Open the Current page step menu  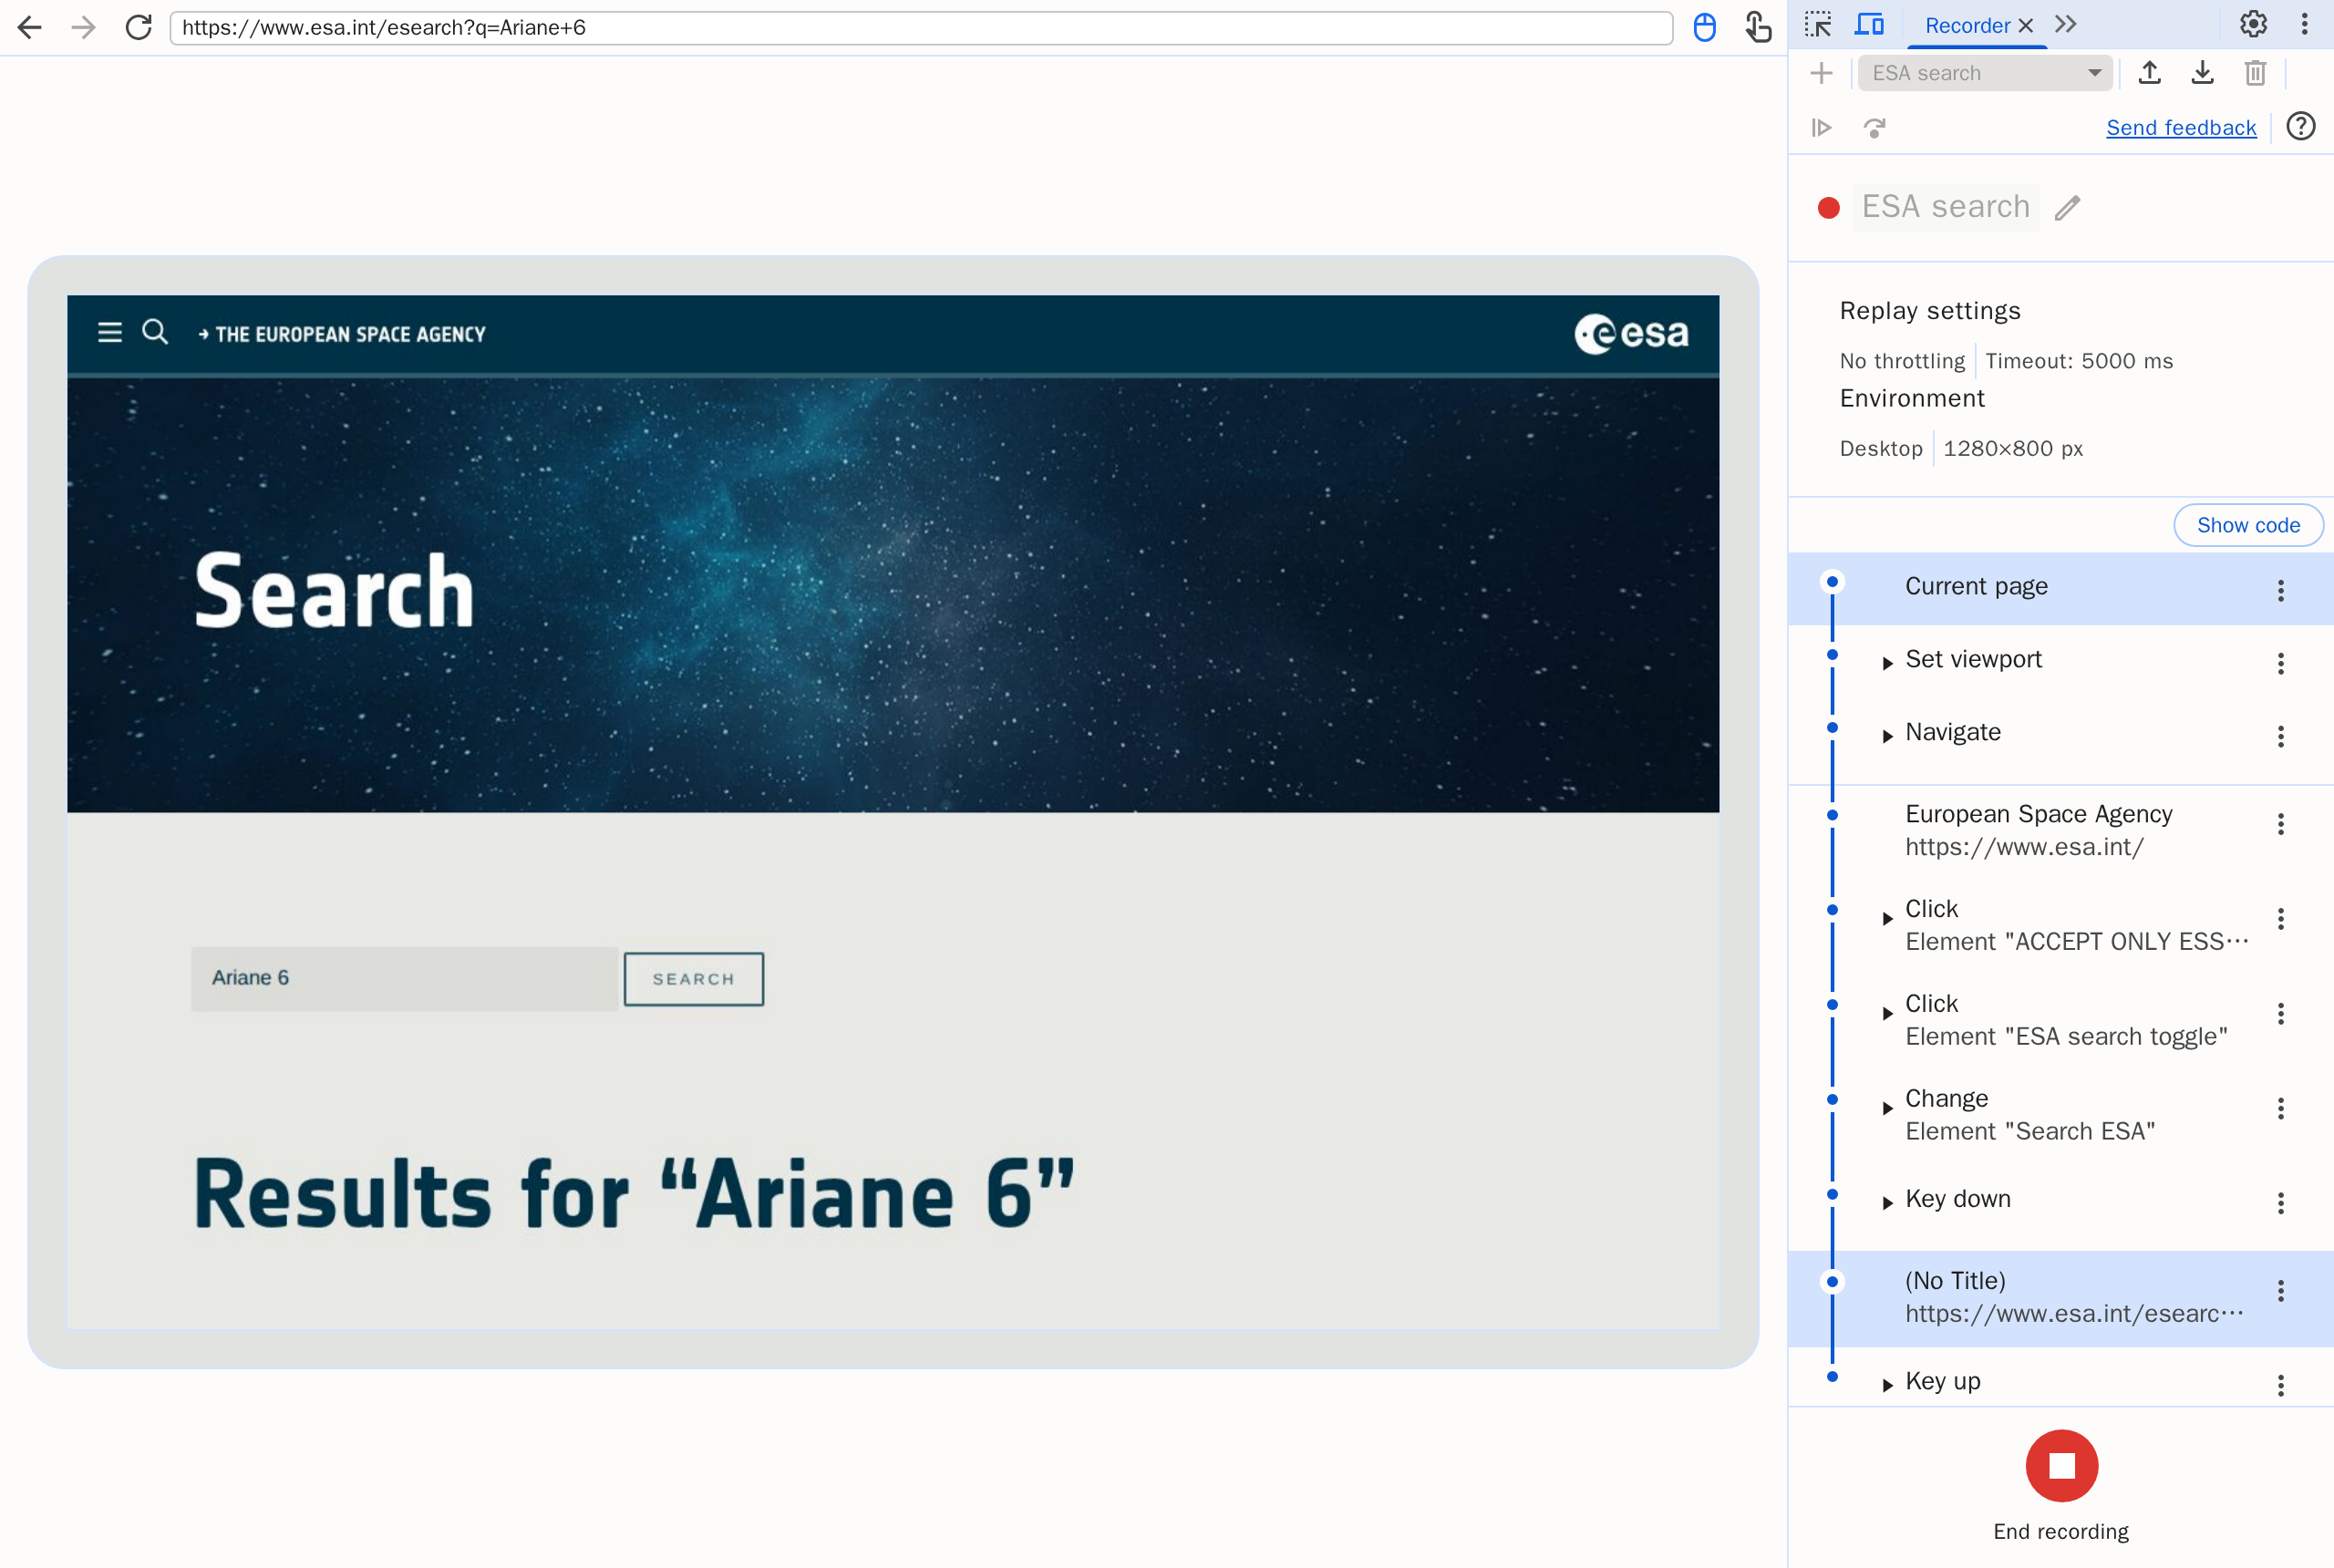[x=2281, y=590]
